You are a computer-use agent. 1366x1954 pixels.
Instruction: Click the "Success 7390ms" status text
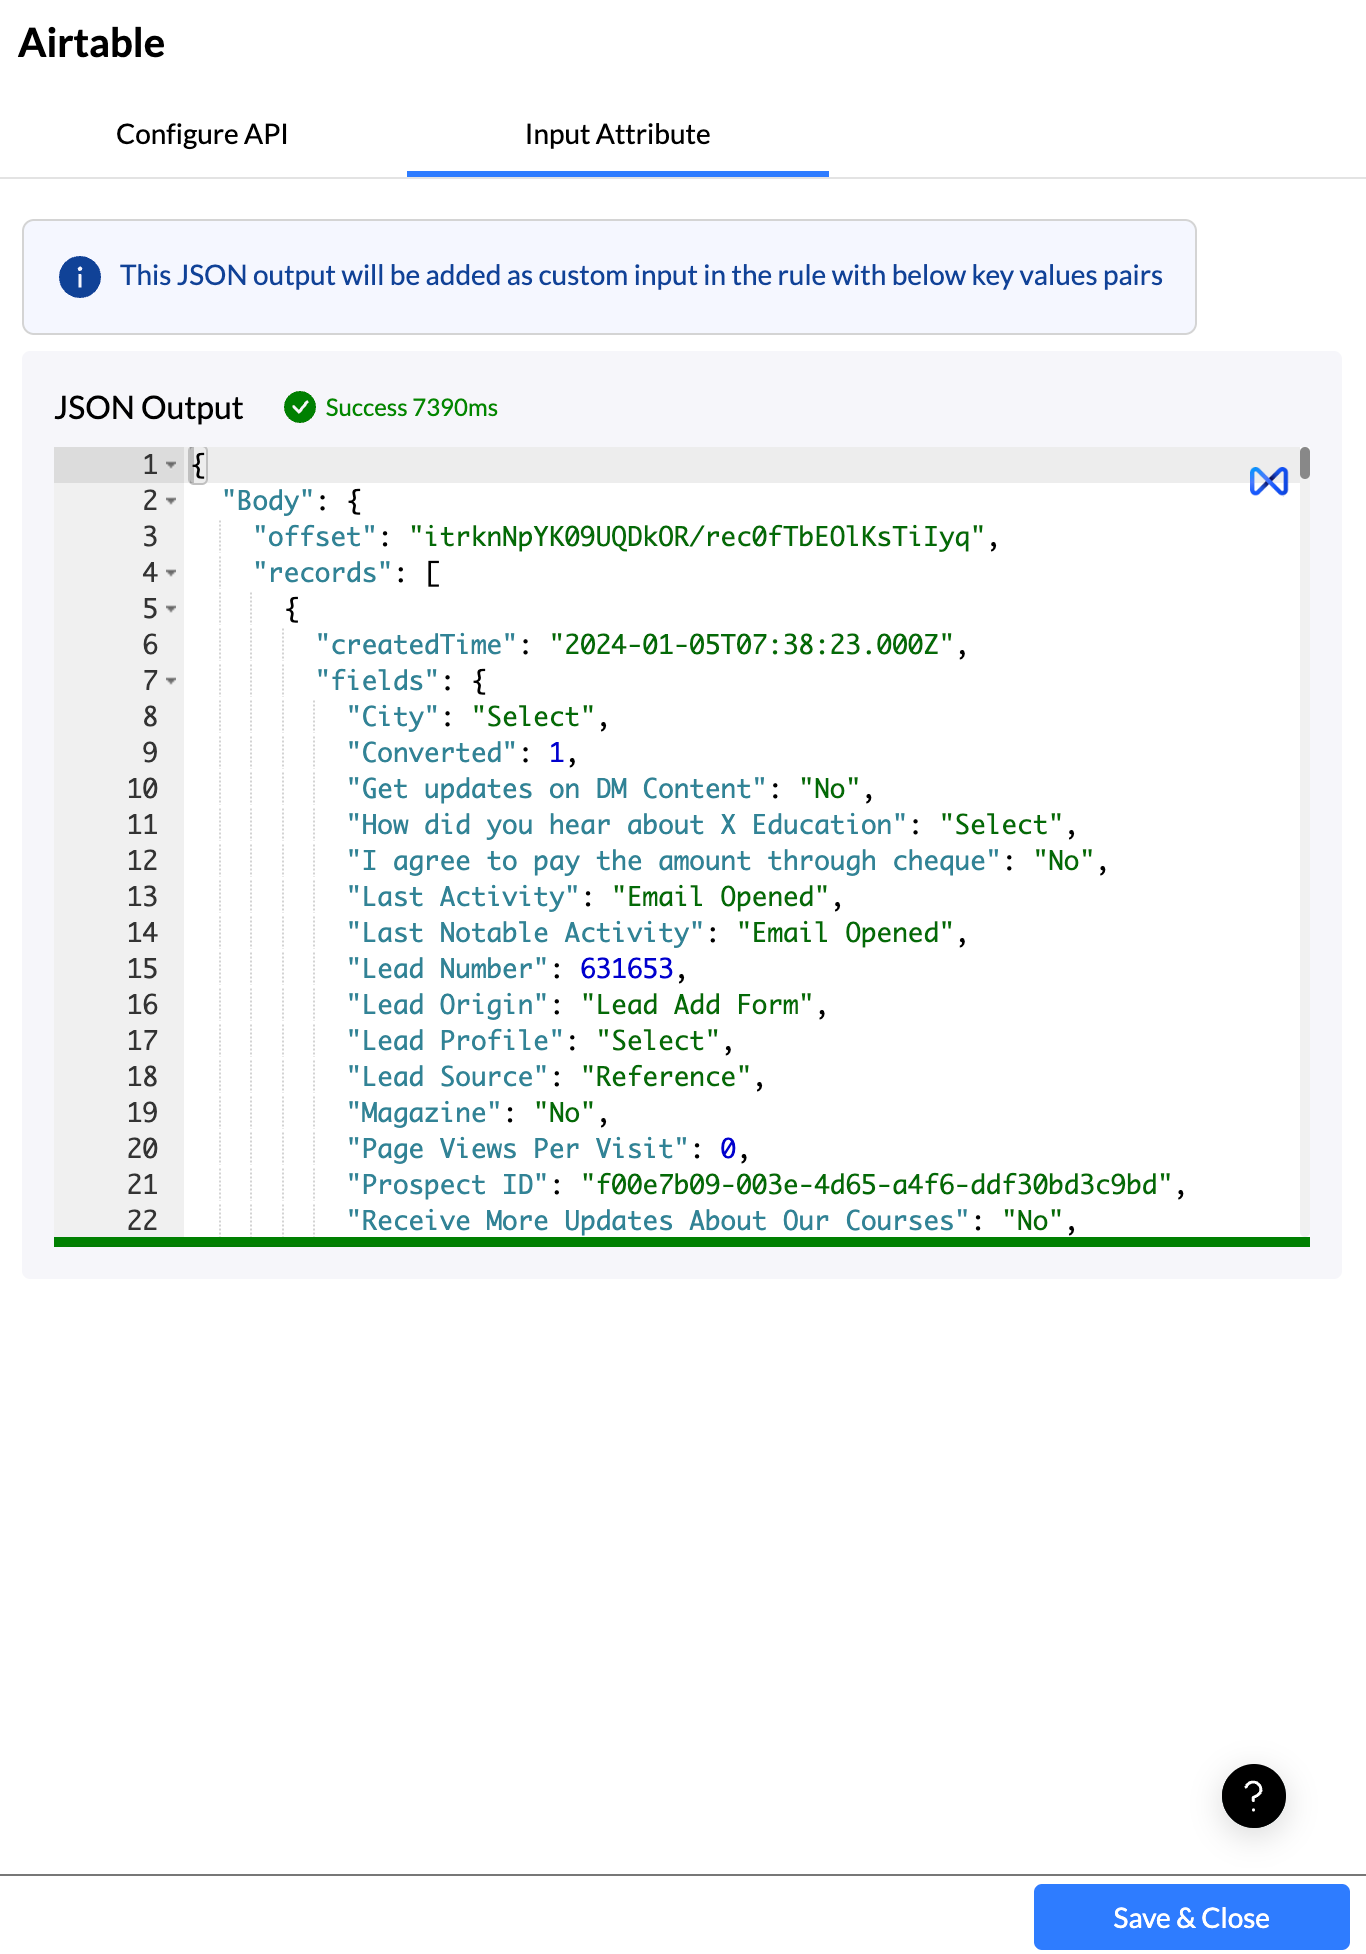click(x=411, y=408)
